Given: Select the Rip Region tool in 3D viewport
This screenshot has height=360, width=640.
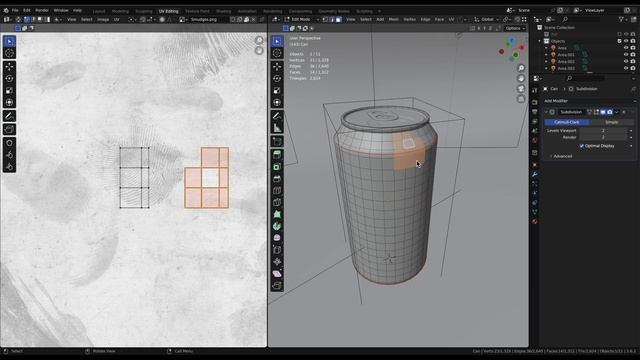Looking at the screenshot, I should pos(277,285).
